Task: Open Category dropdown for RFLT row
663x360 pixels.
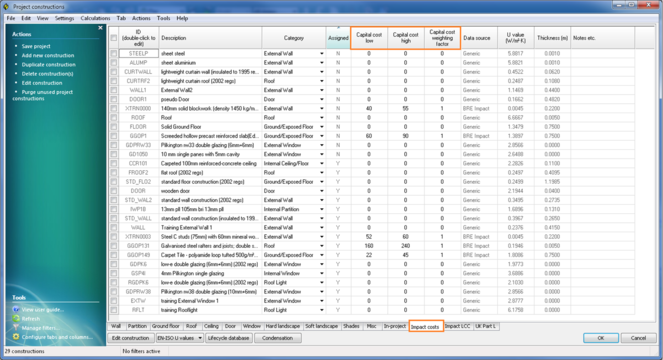Action: [322, 310]
